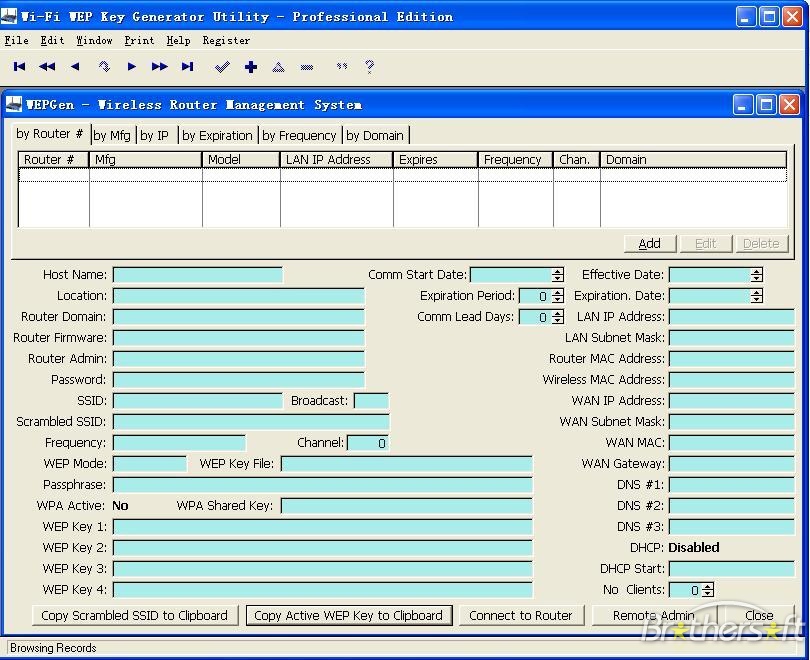Viewport: 810px width, 660px height.
Task: Click the No Clients spinner arrows
Action: (708, 590)
